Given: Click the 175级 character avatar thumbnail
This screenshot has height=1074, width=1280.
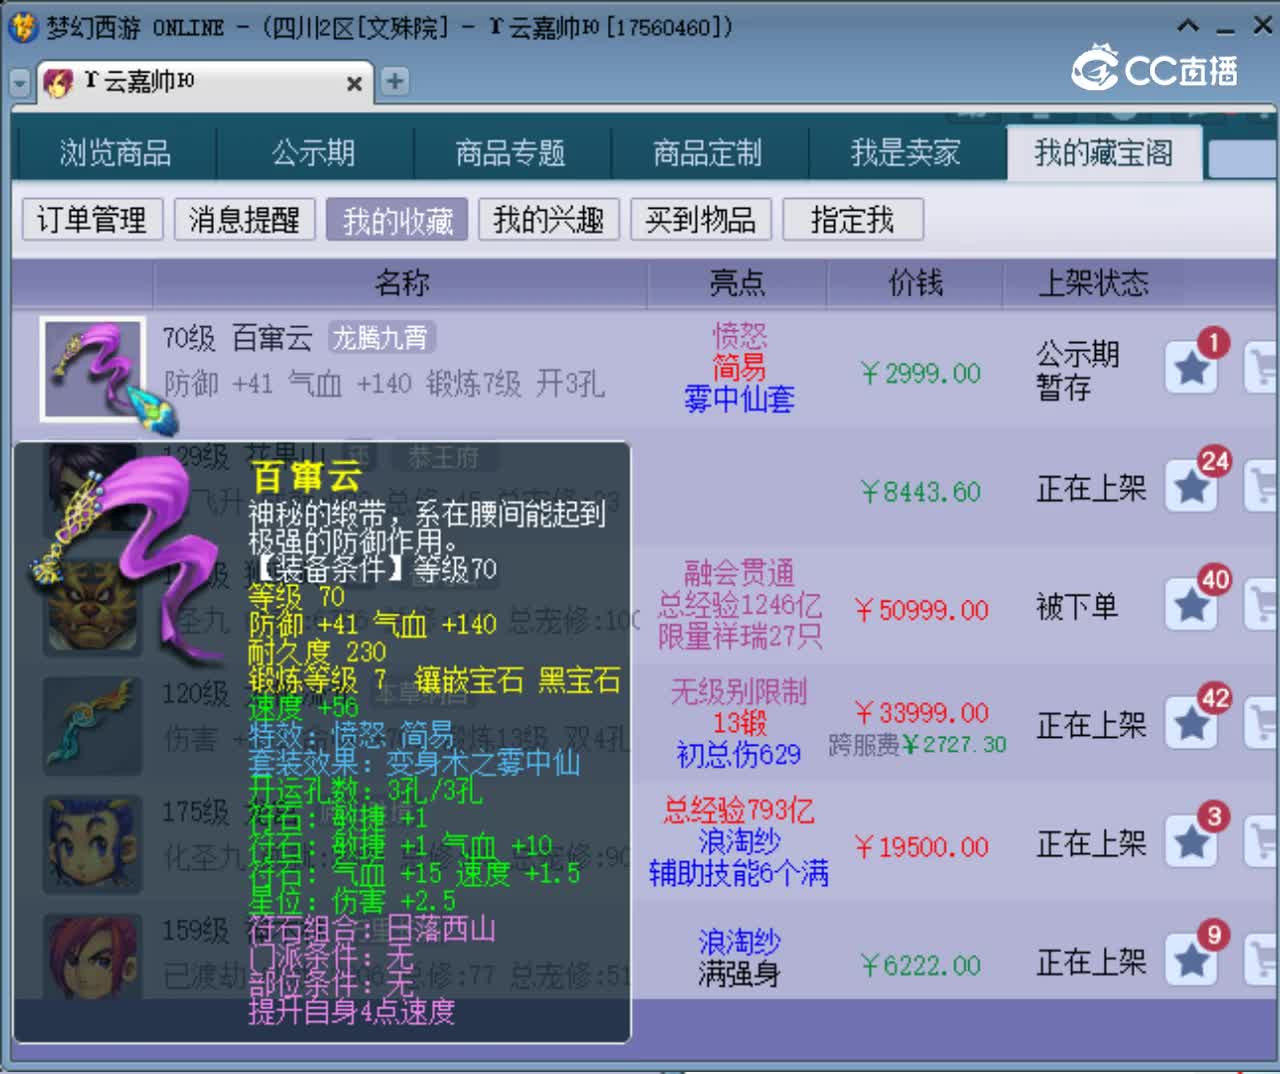Looking at the screenshot, I should pyautogui.click(x=92, y=843).
